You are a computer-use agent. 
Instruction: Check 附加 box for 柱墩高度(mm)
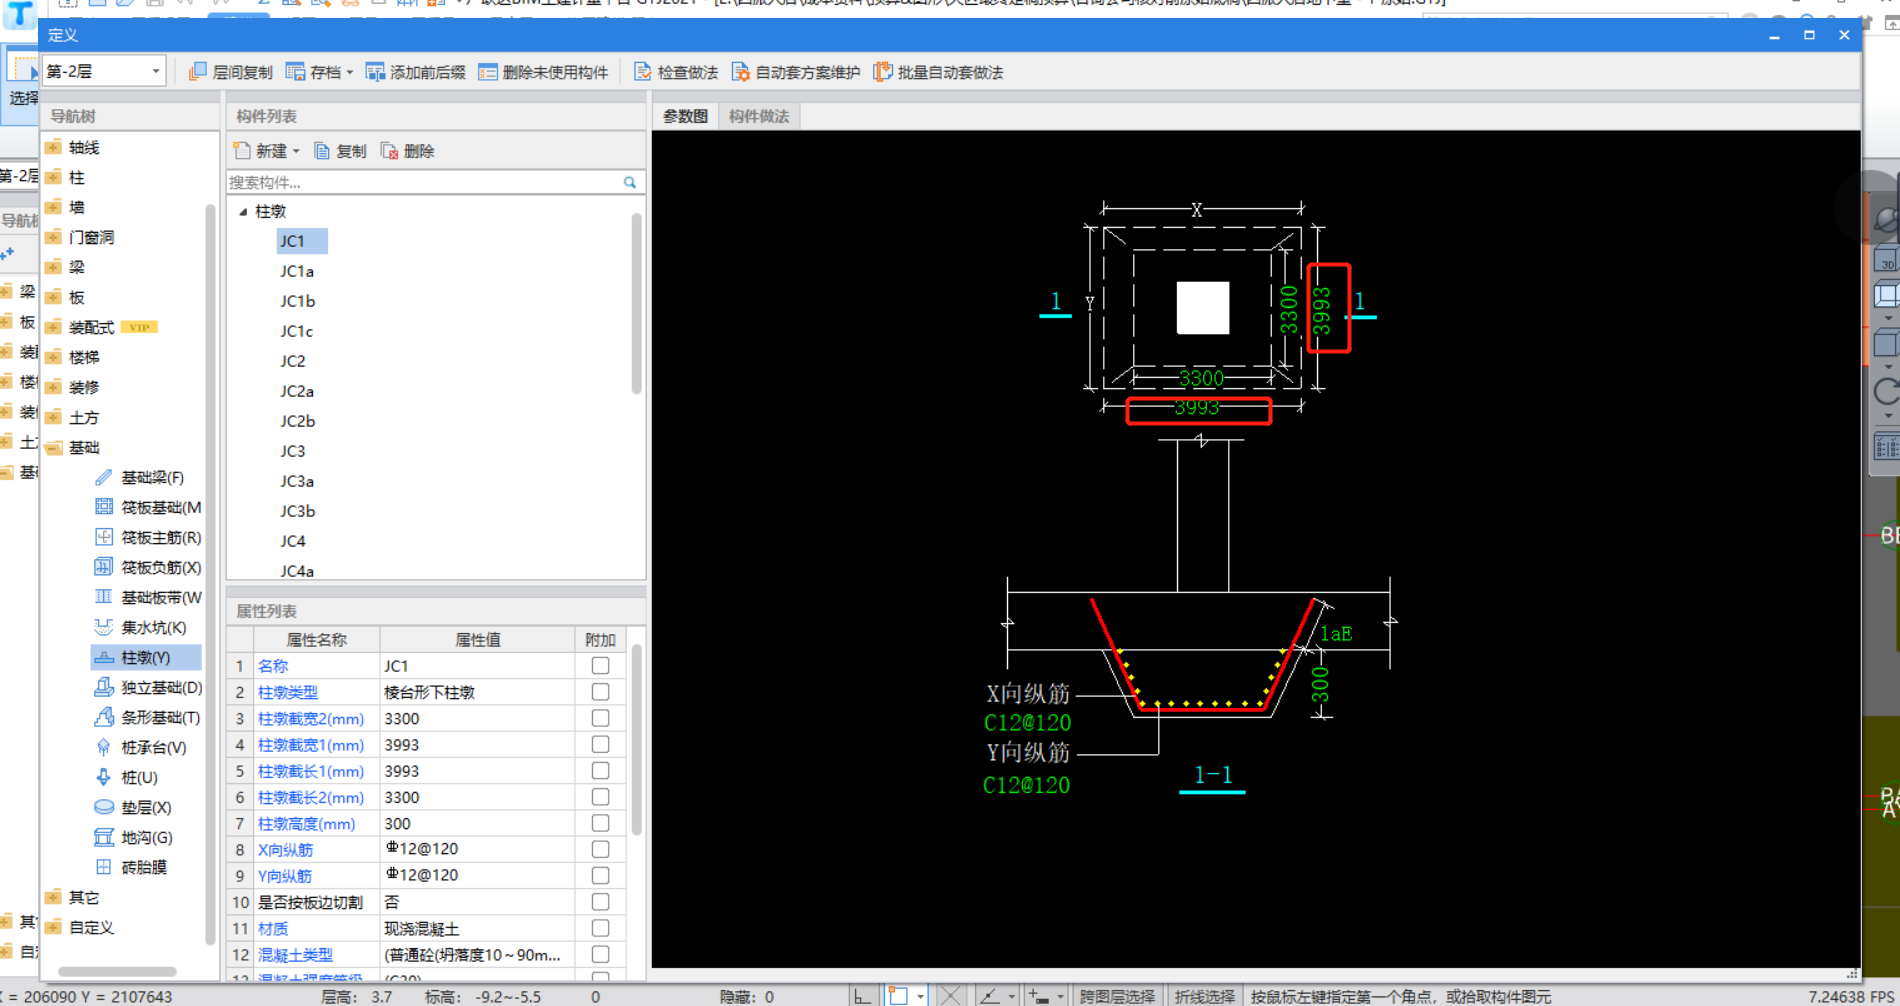(600, 823)
